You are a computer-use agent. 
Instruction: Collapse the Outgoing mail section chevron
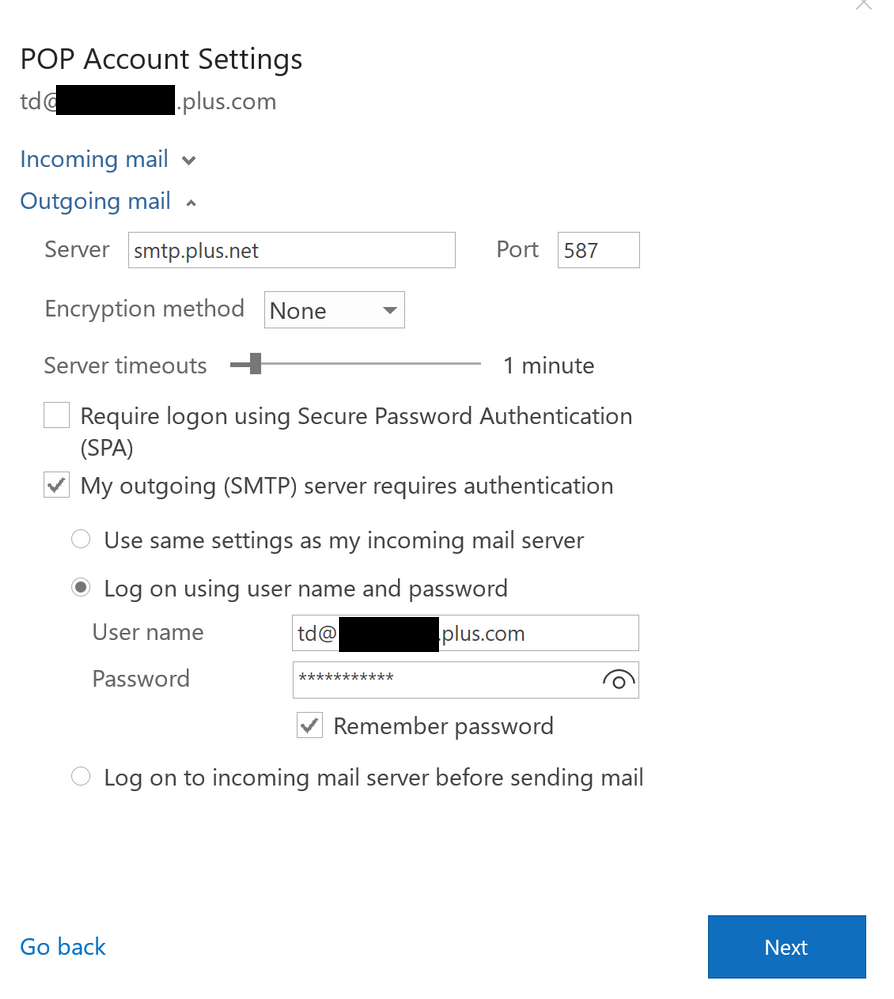190,201
